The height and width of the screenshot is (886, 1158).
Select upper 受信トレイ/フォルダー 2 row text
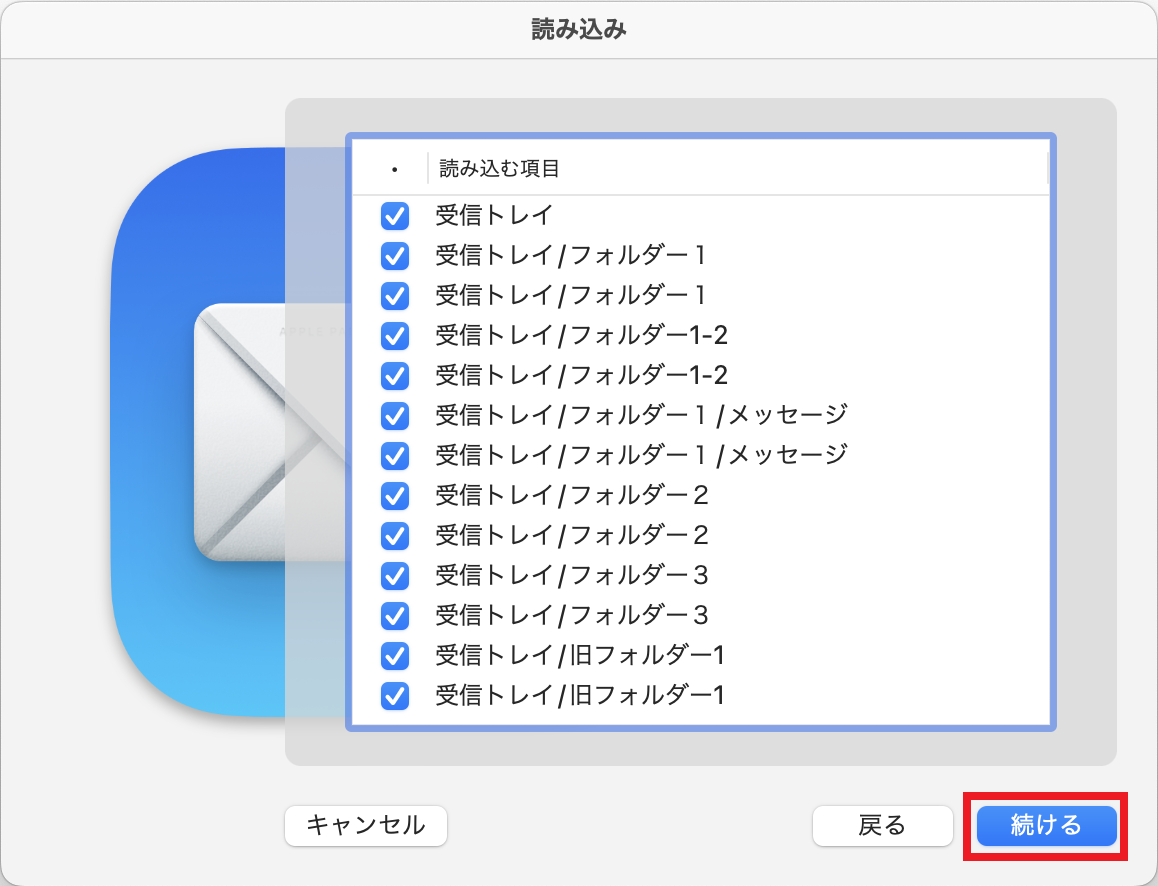[572, 495]
